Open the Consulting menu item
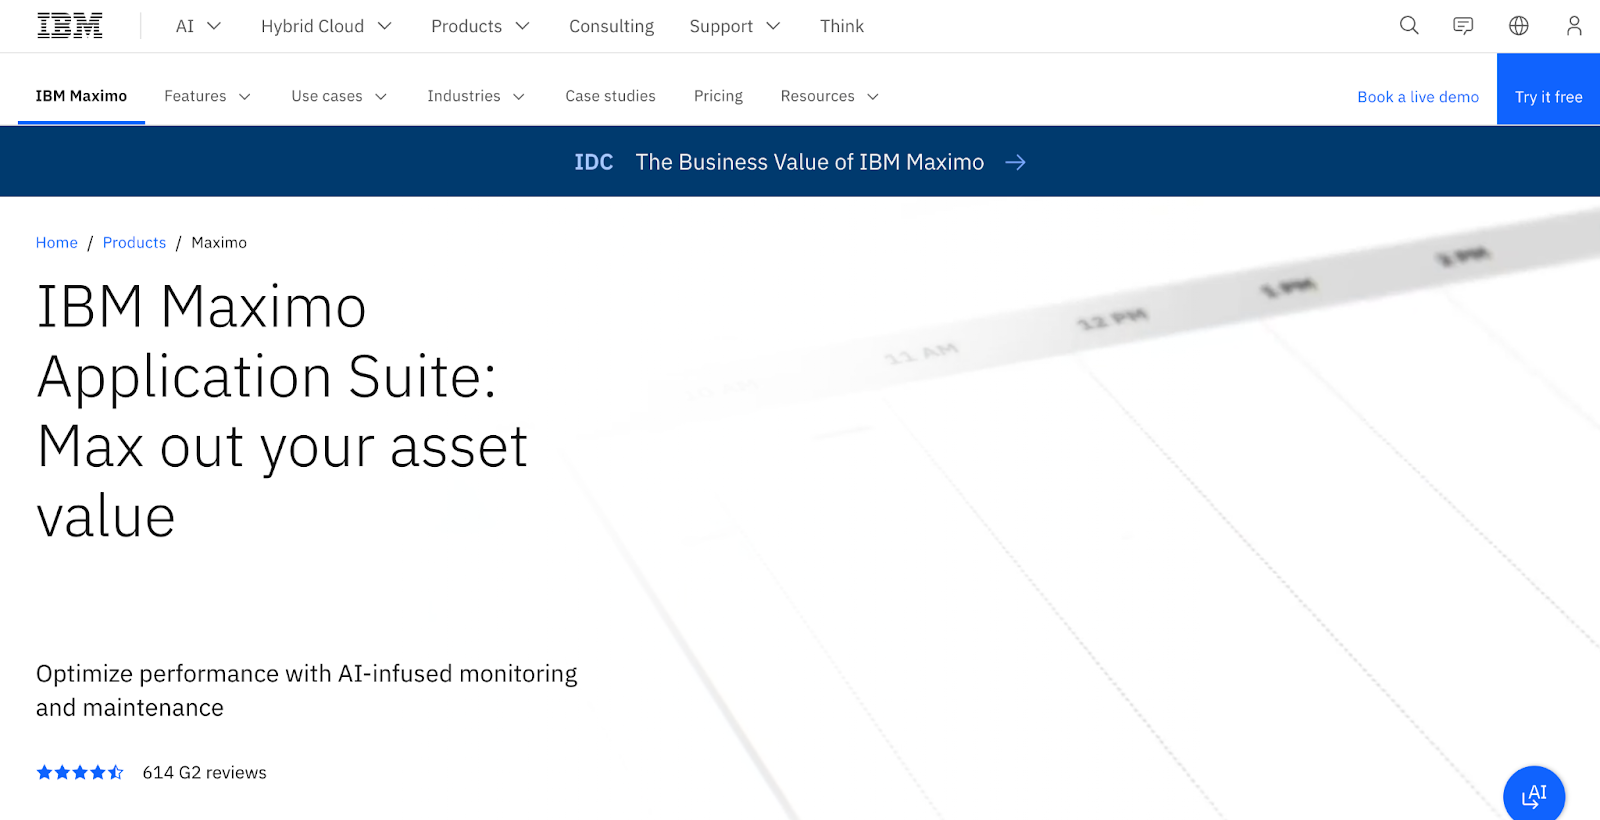The height and width of the screenshot is (820, 1600). (x=611, y=26)
